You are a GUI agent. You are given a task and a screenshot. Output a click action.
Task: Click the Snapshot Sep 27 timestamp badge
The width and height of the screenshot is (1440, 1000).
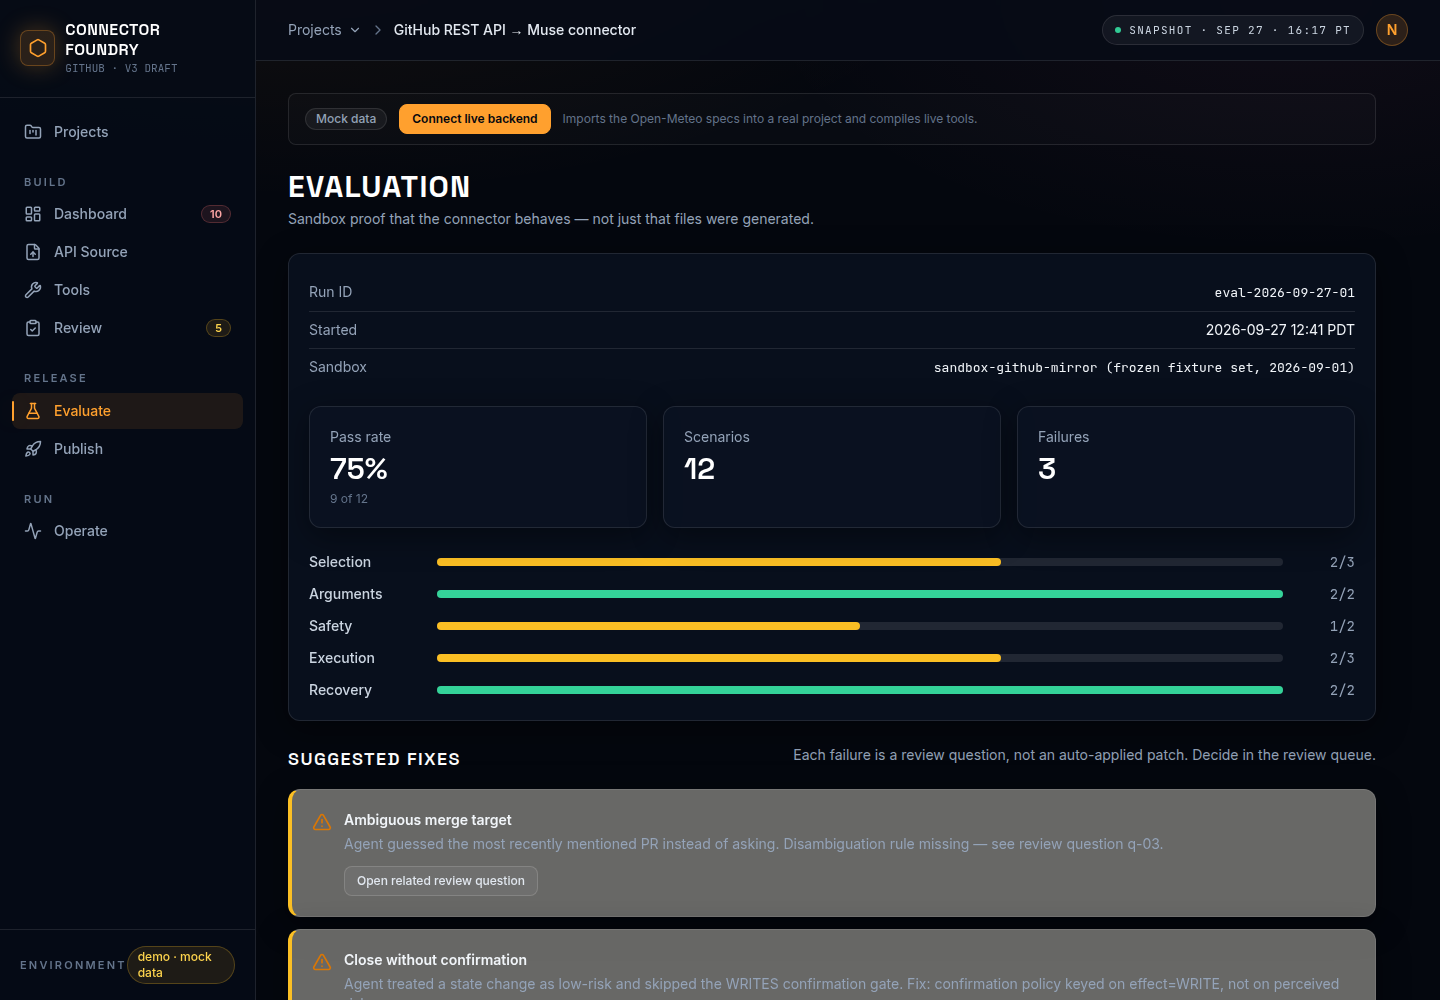1233,30
